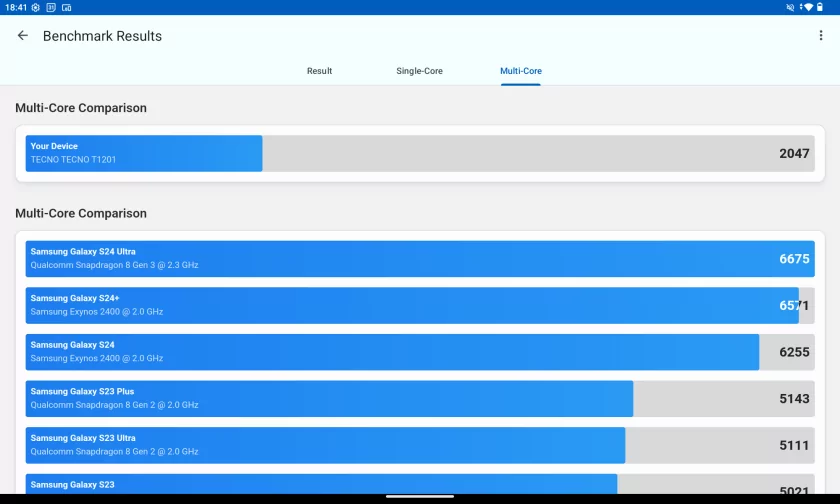
Task: Tap the Benchmark Results page title
Action: pyautogui.click(x=102, y=36)
